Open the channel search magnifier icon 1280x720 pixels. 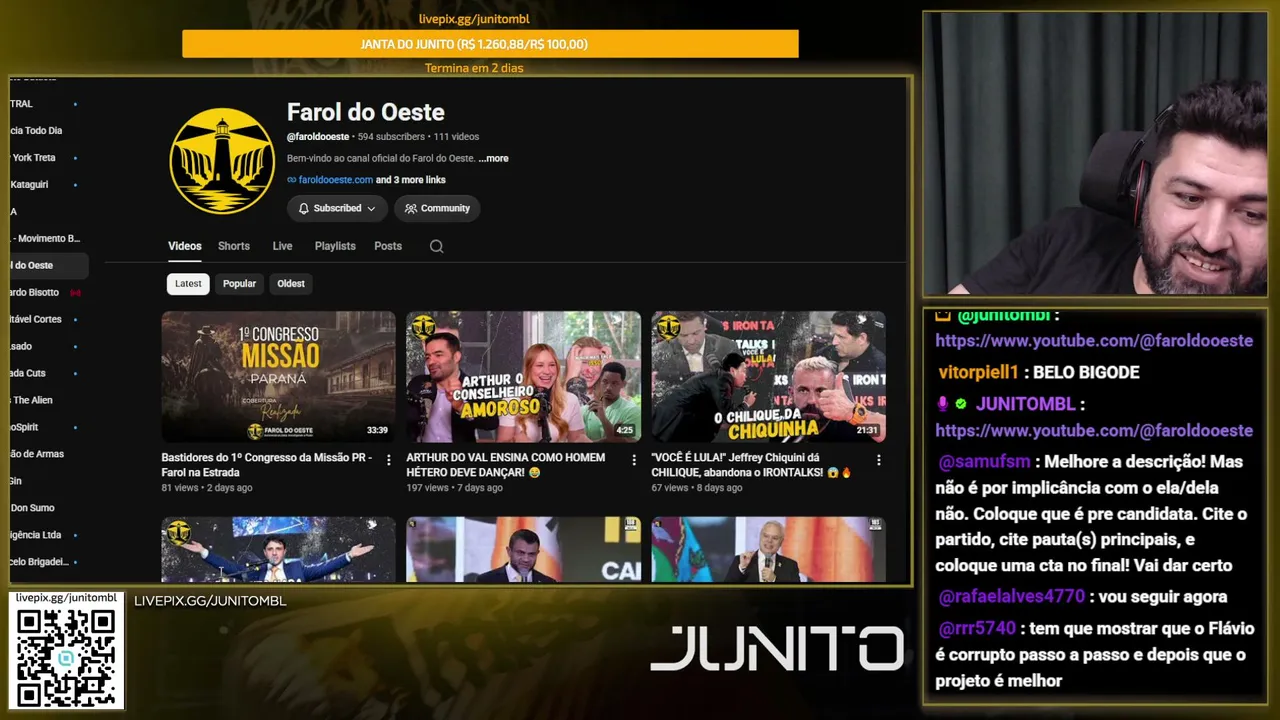click(436, 246)
